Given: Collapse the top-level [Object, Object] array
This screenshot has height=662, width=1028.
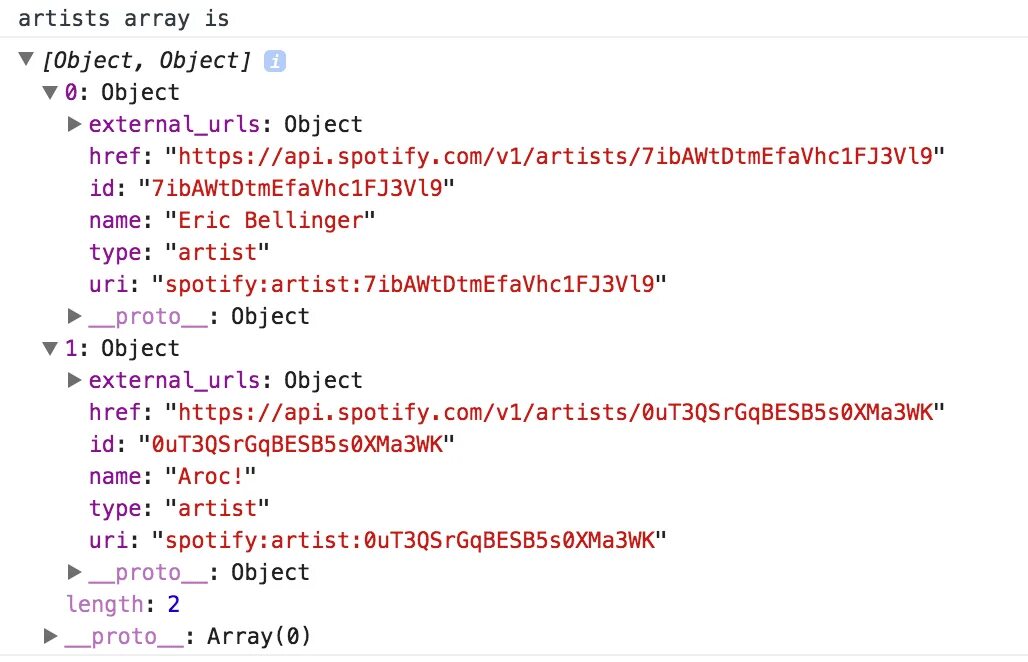Looking at the screenshot, I should [26, 60].
